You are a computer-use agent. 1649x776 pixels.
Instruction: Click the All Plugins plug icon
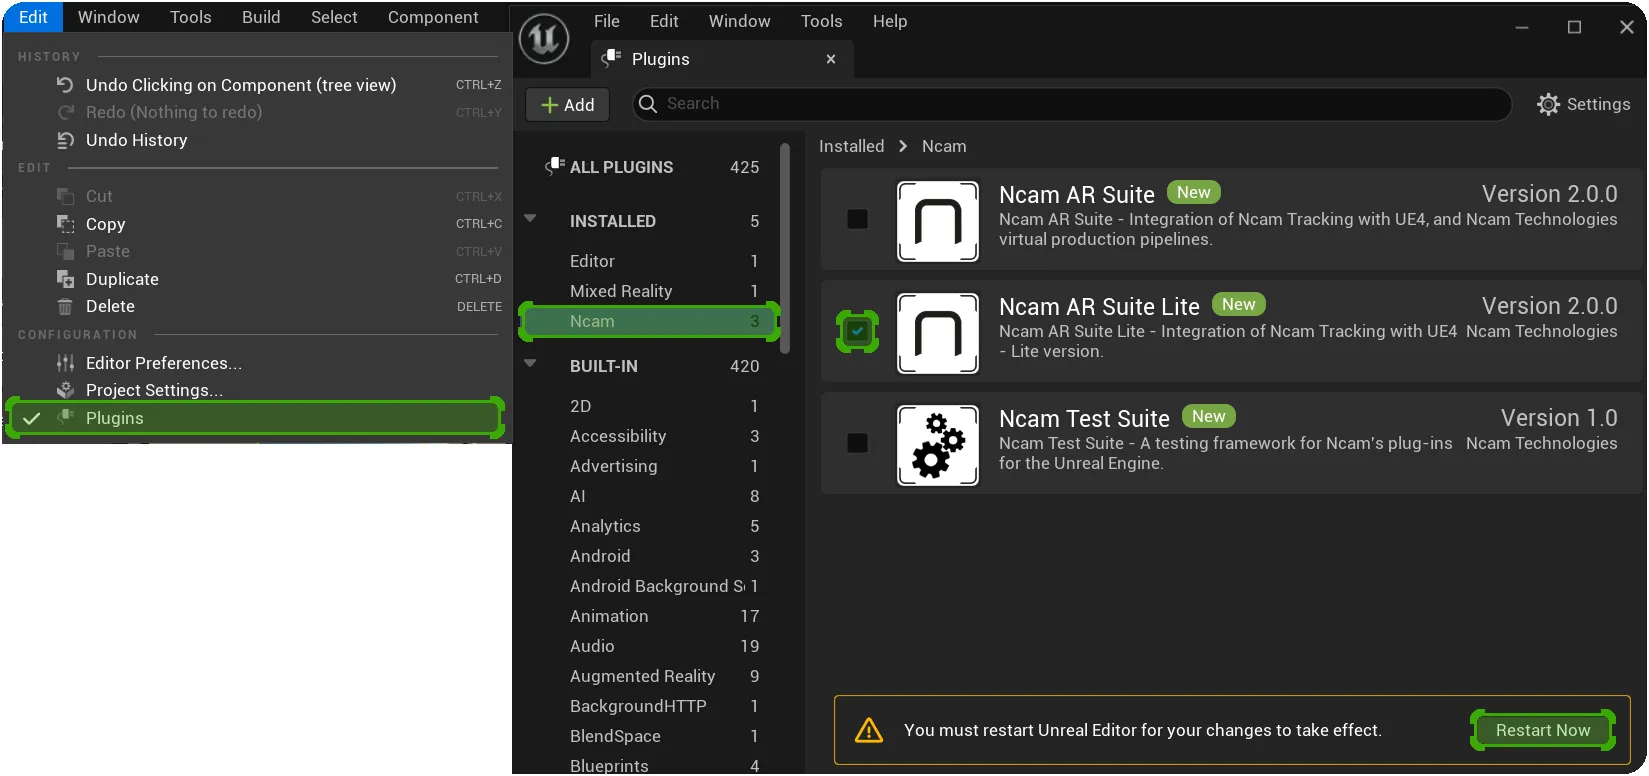click(x=555, y=166)
